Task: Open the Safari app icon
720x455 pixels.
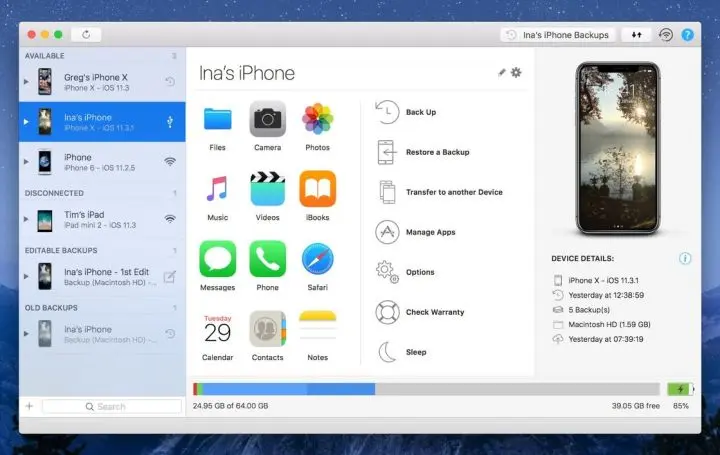Action: (x=317, y=259)
